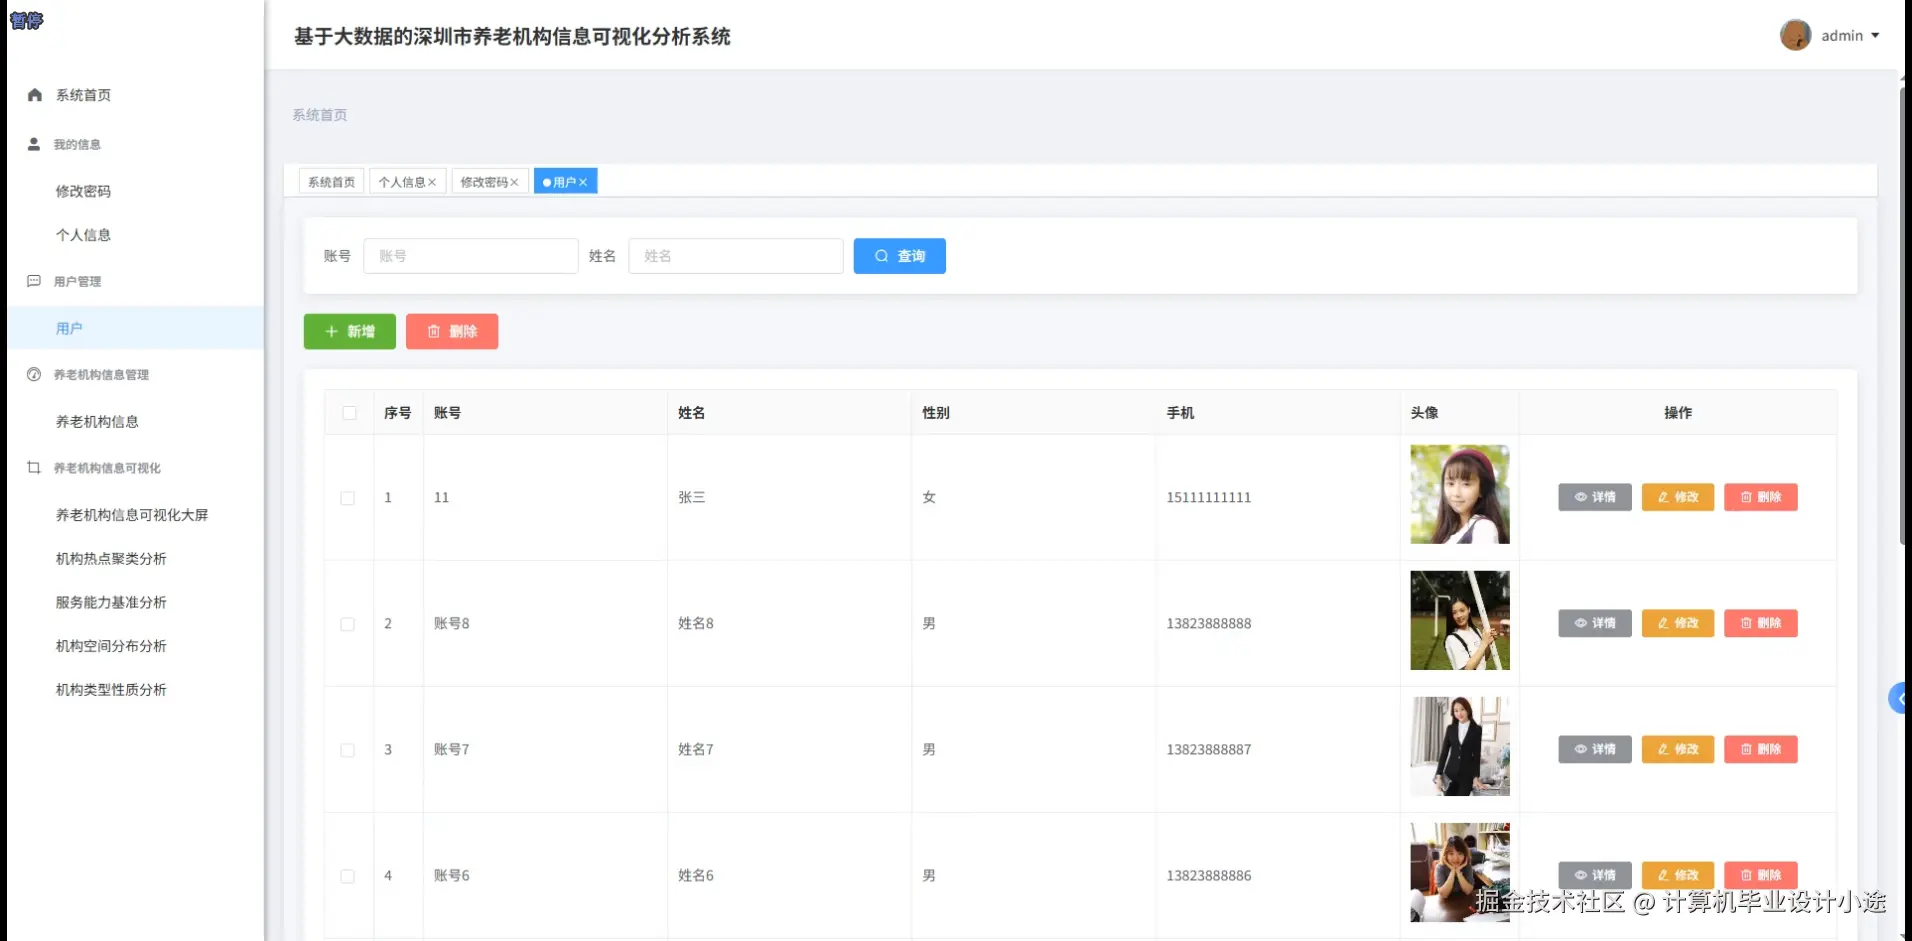The image size is (1912, 941).
Task: Close the 修改密码 tab
Action: (514, 181)
